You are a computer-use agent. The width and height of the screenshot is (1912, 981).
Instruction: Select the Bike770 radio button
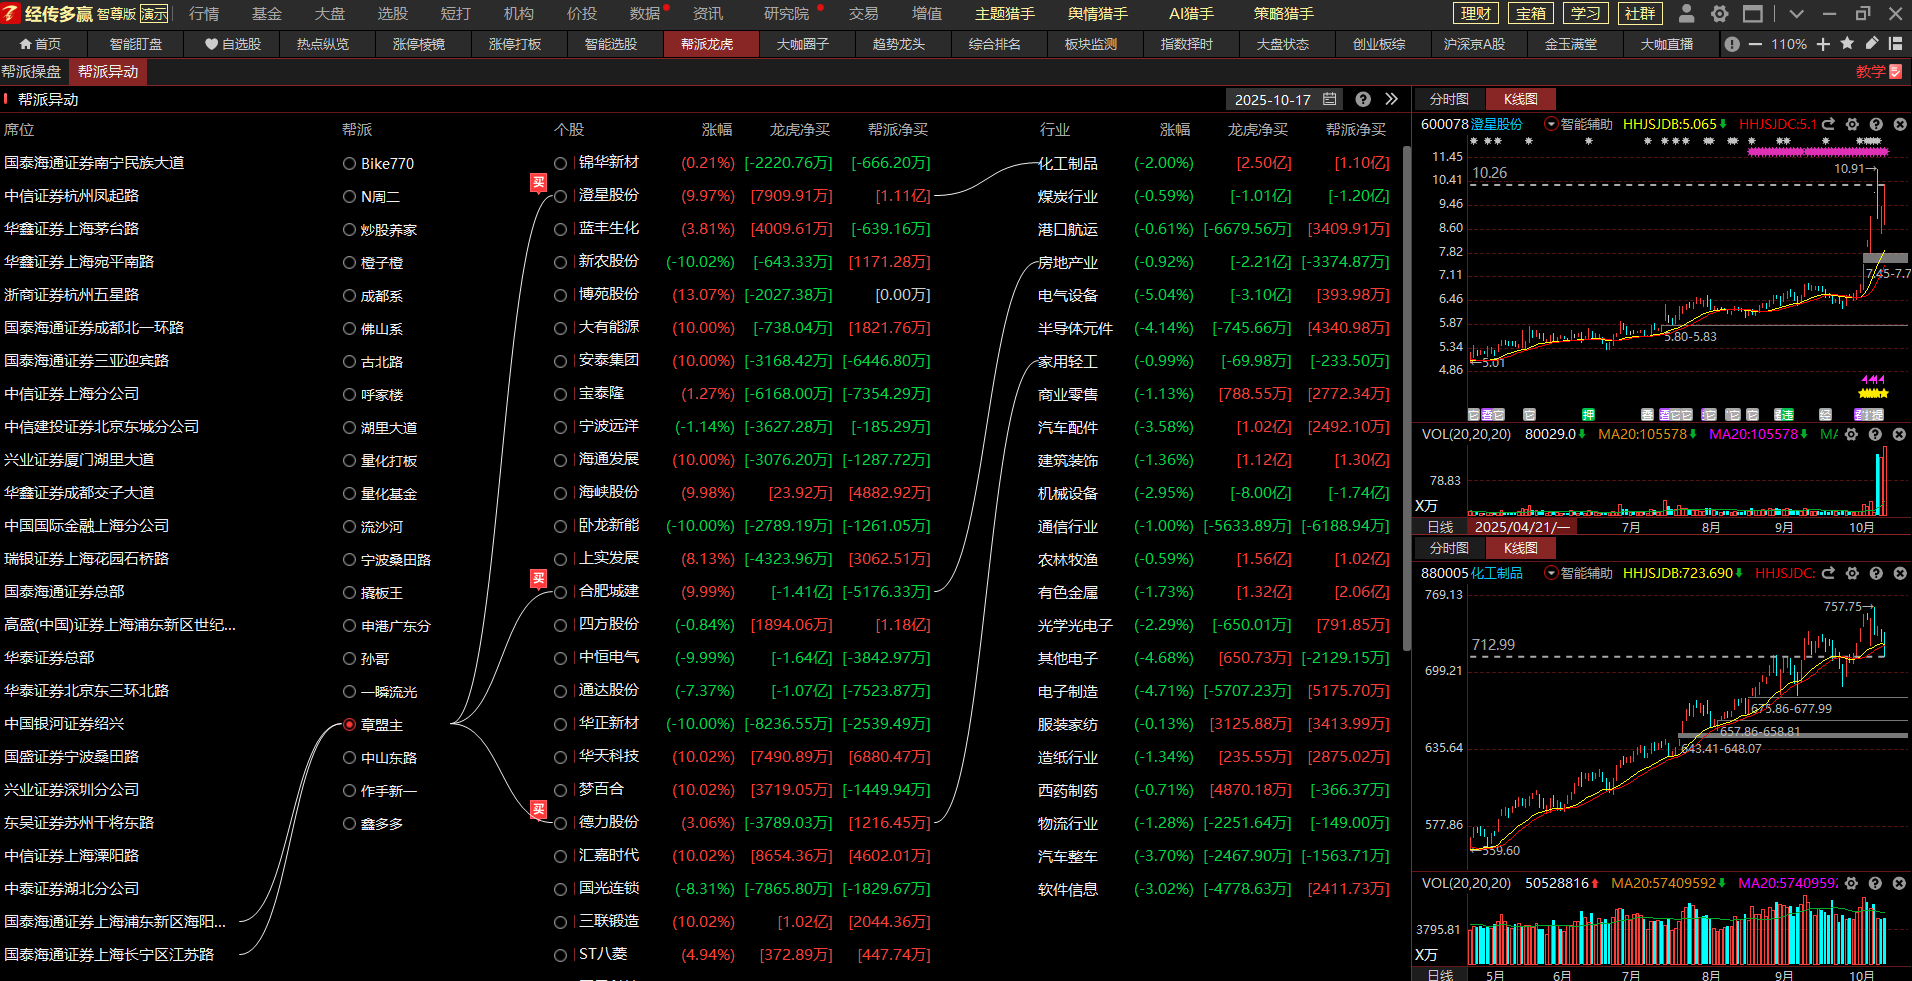pos(349,163)
